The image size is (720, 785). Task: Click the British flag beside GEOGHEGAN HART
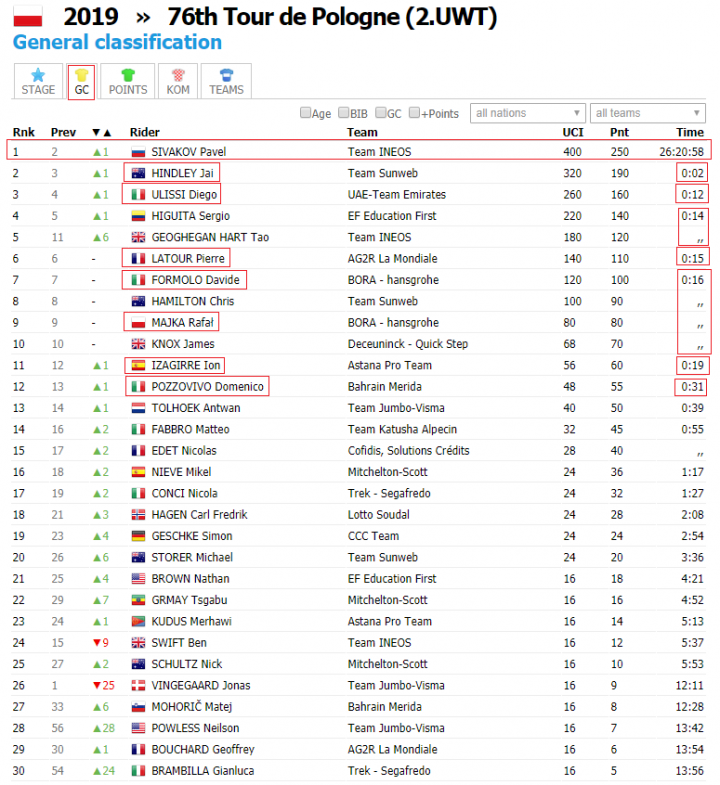(x=138, y=237)
